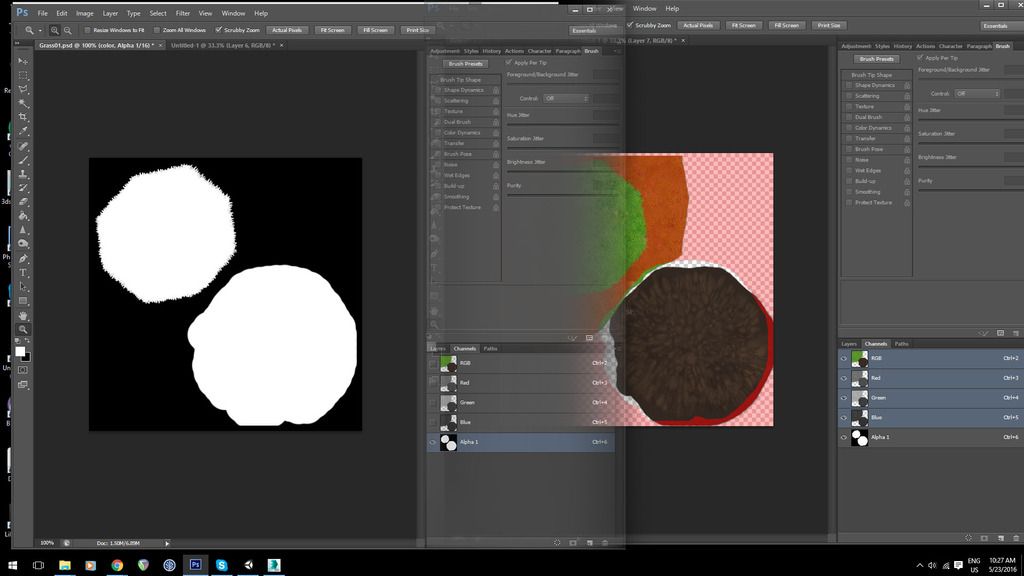Click the right-side Brush Presets button
This screenshot has height=576, width=1024.
pos(877,59)
